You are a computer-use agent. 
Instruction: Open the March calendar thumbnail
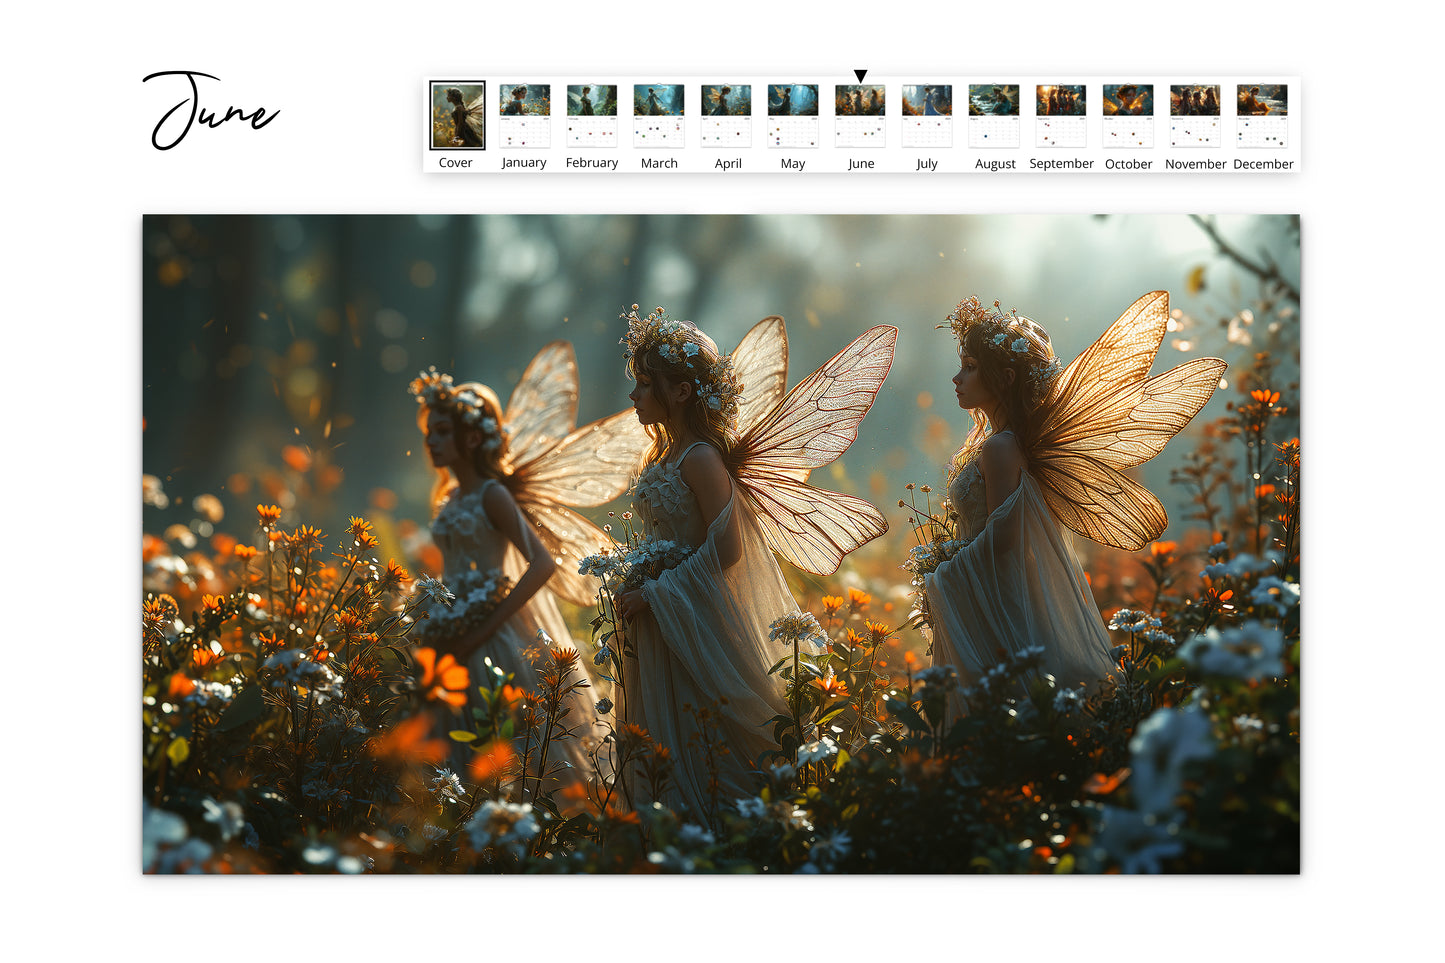pyautogui.click(x=659, y=116)
